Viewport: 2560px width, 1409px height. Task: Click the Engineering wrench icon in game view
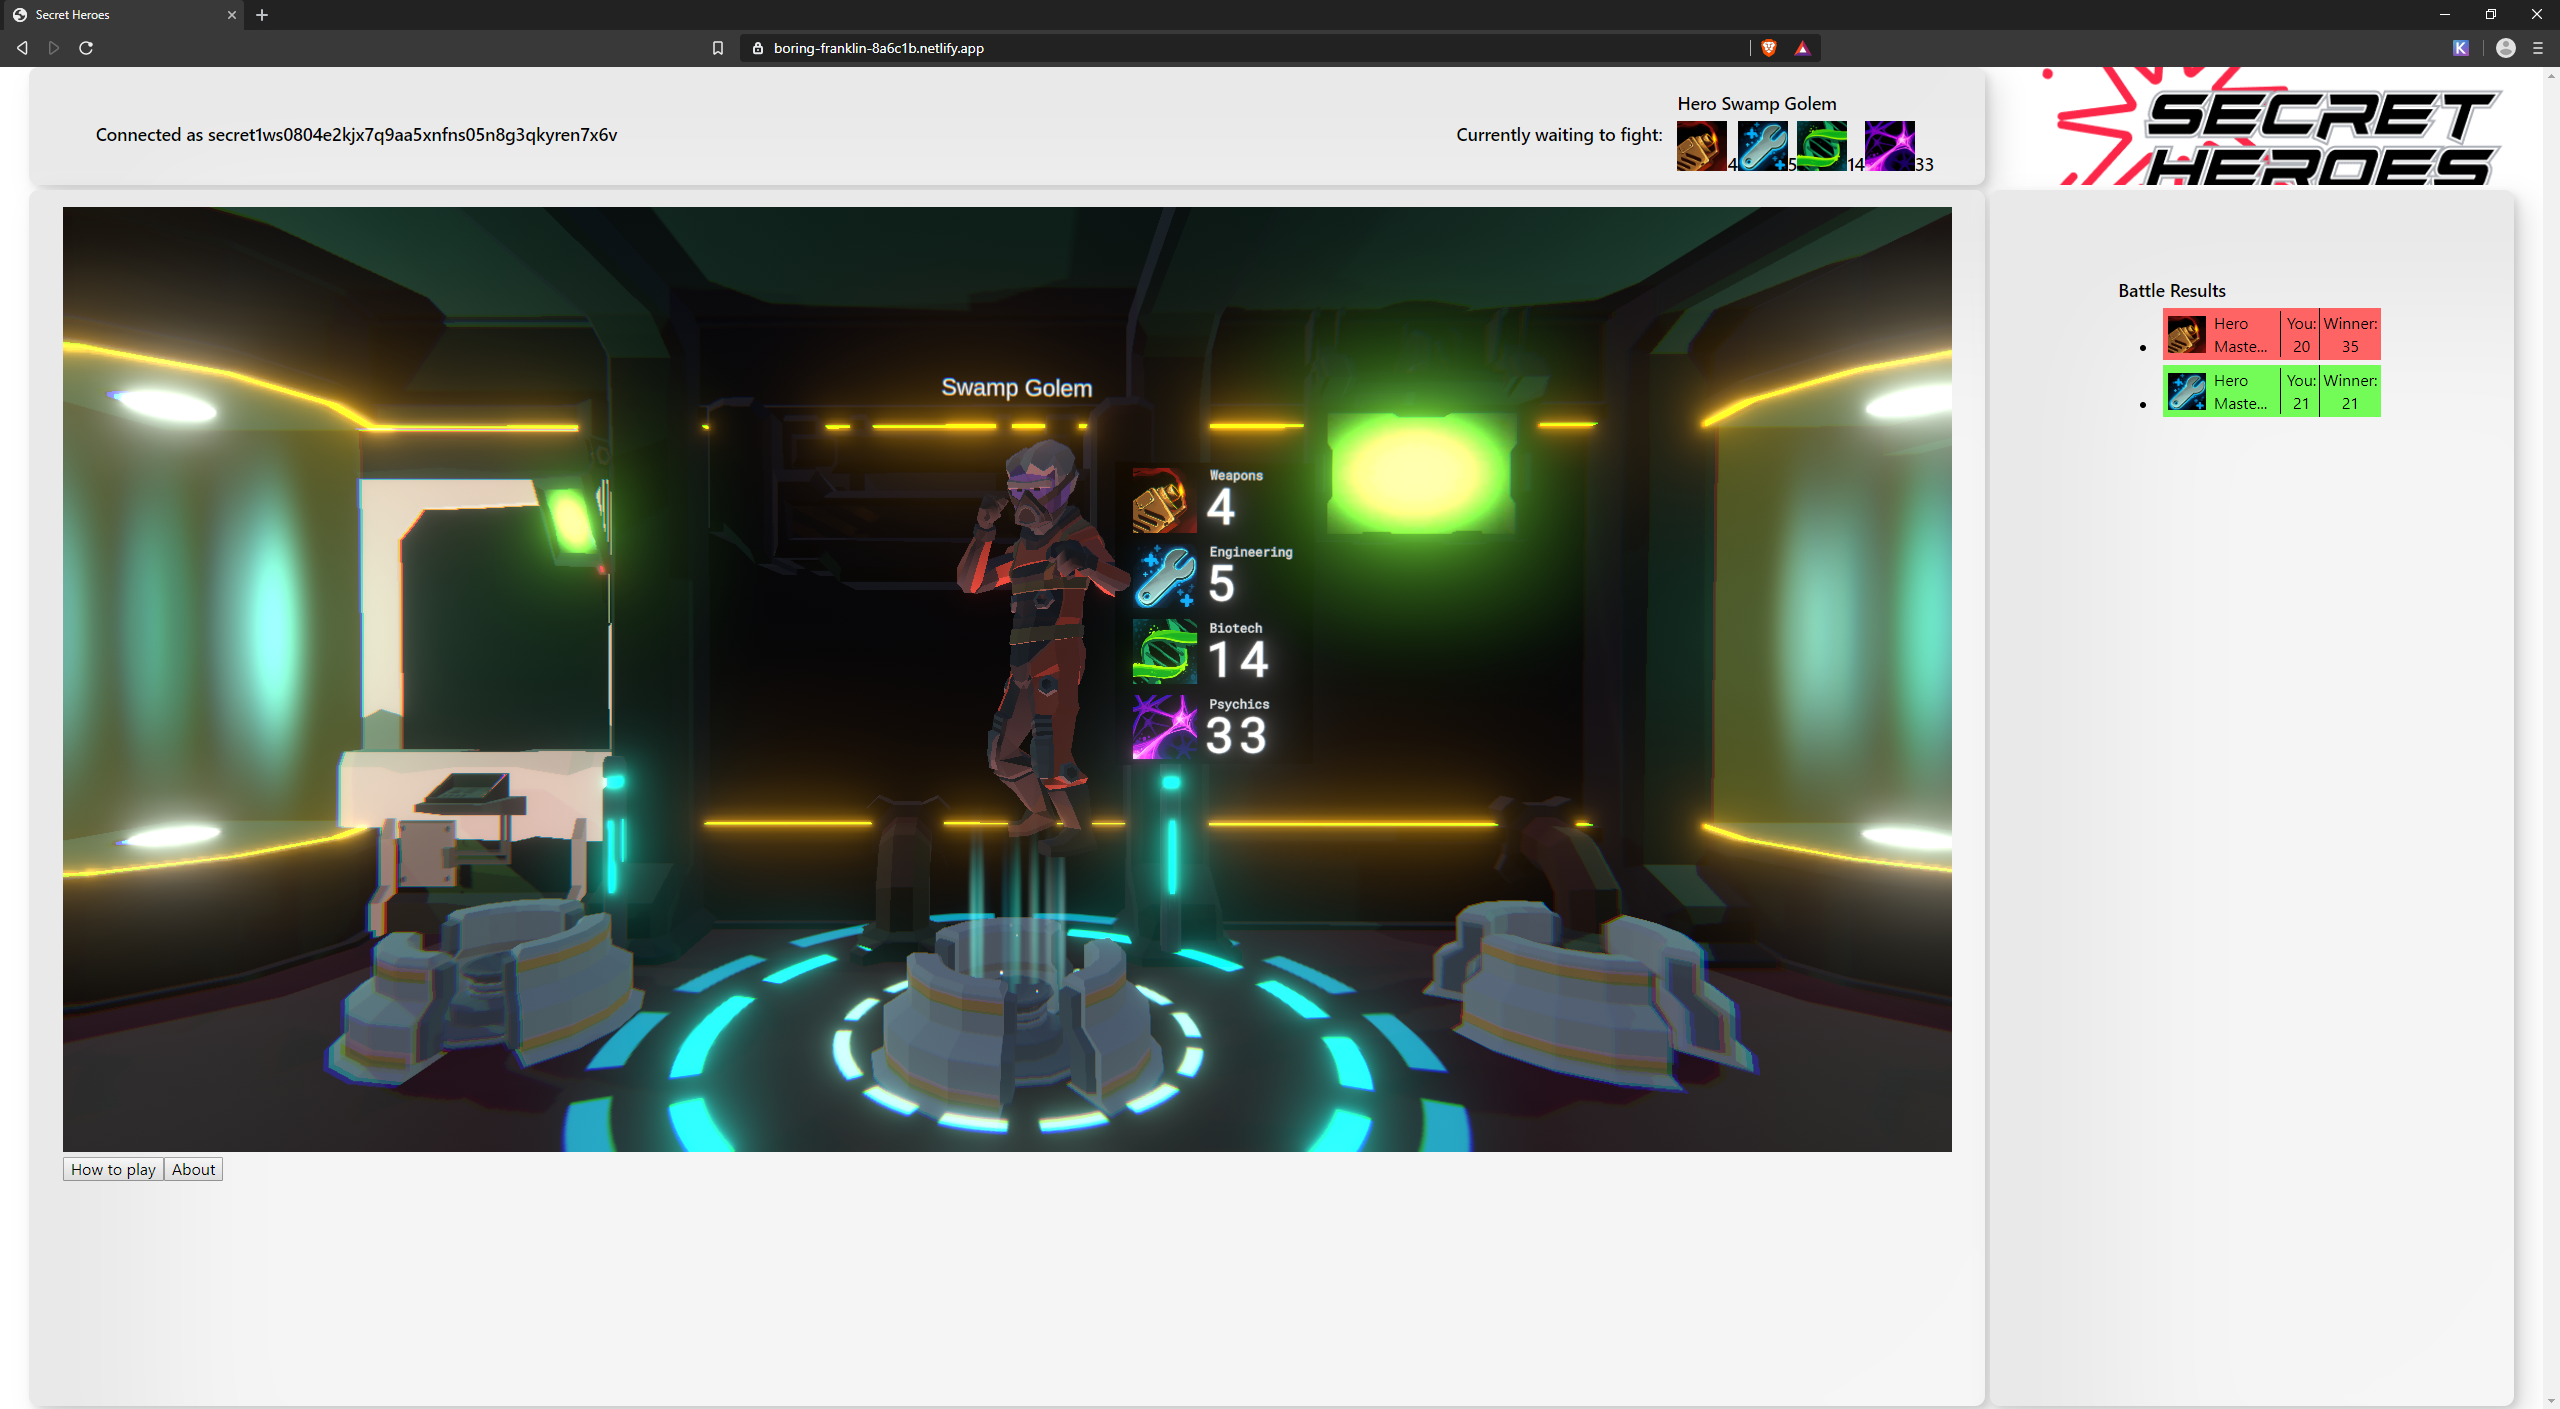(x=1164, y=577)
